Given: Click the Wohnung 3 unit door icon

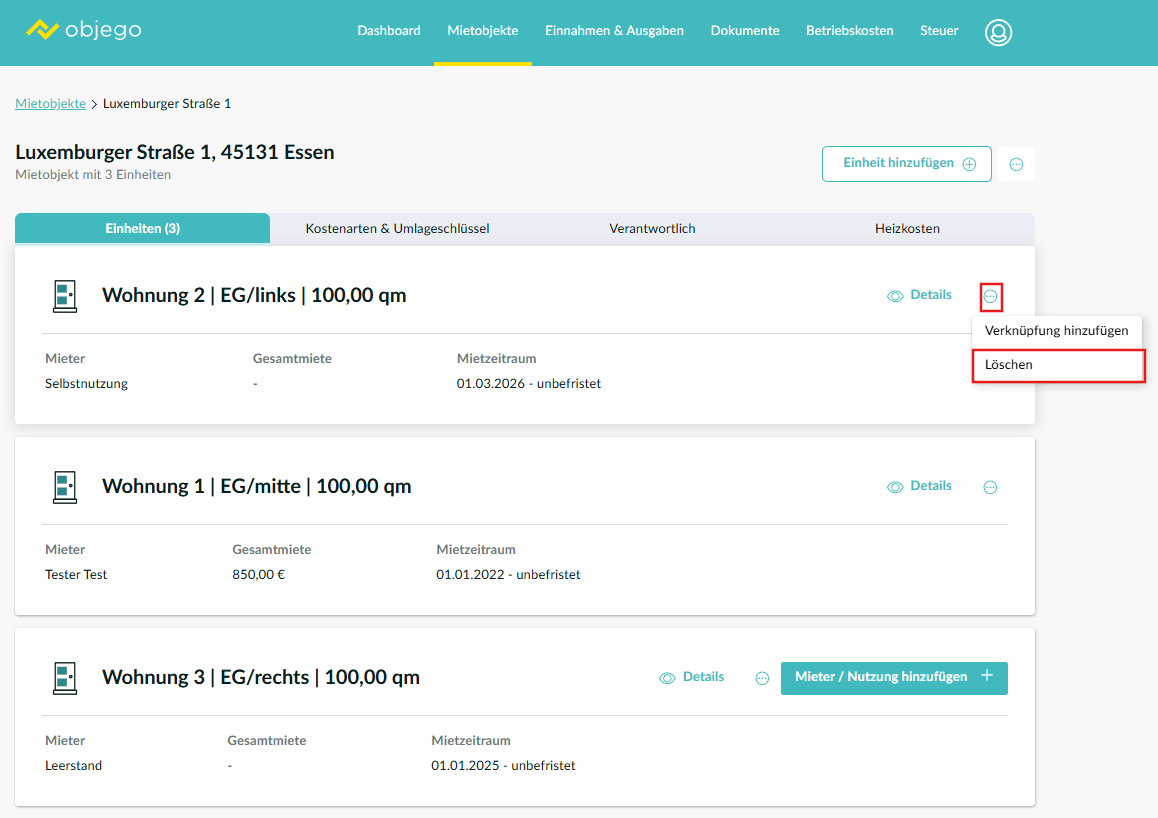Looking at the screenshot, I should 65,678.
